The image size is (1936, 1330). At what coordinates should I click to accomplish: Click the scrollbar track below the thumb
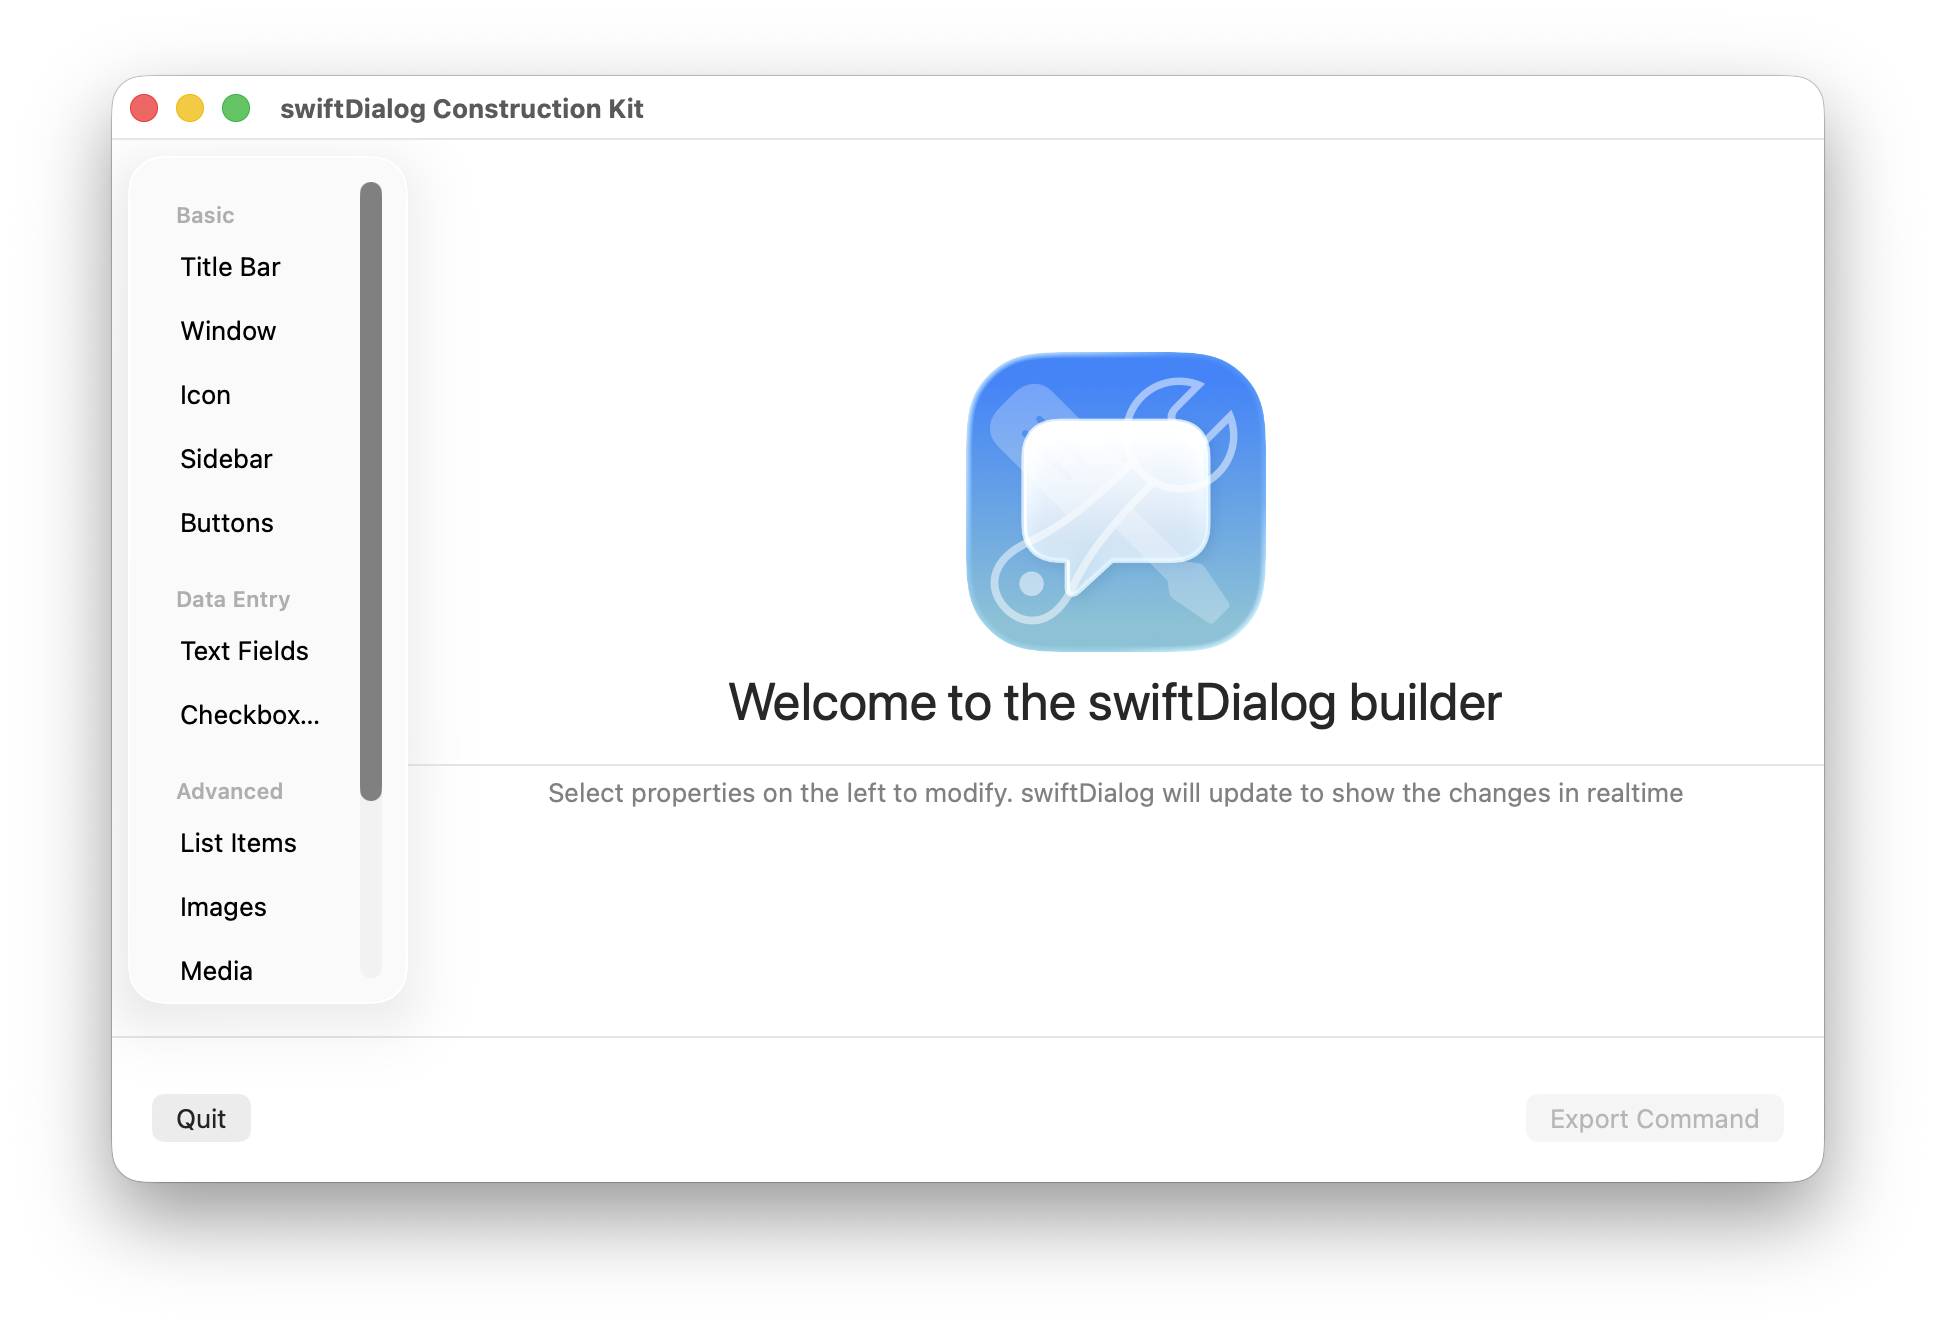371,890
